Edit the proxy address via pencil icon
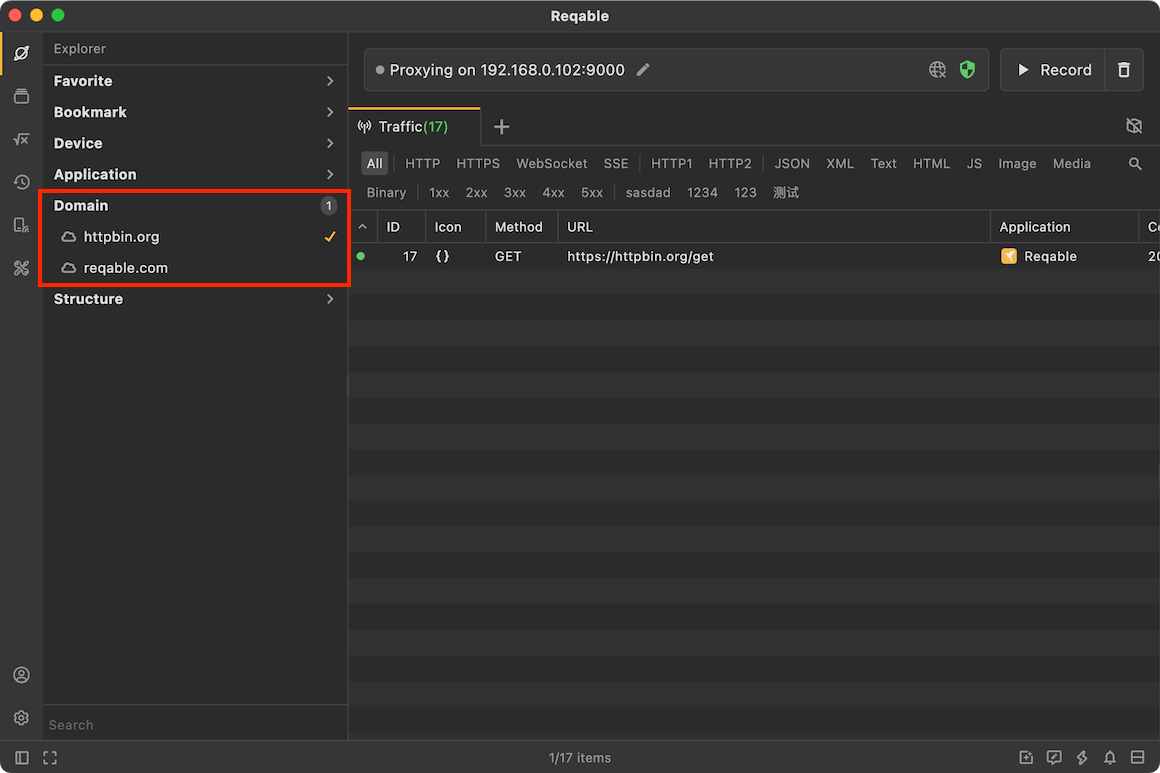The width and height of the screenshot is (1160, 773). [644, 70]
